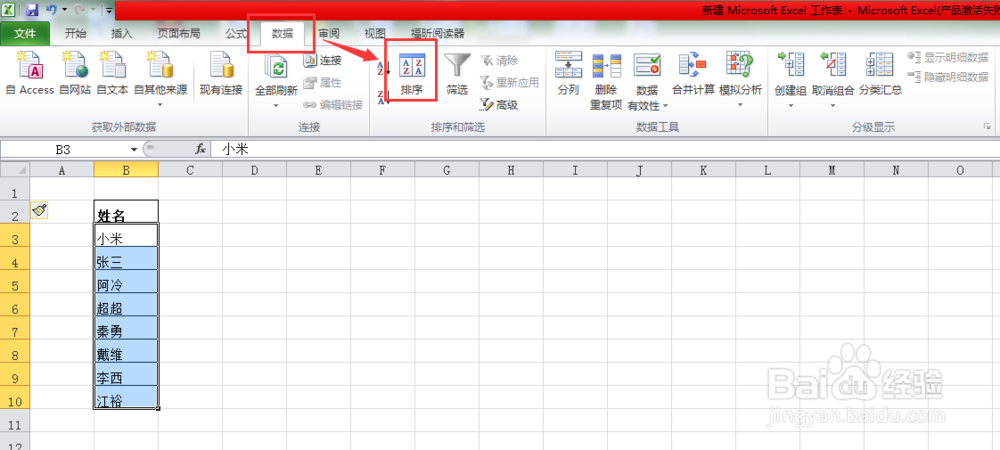Open 分类汇总 subtotal

(x=880, y=73)
